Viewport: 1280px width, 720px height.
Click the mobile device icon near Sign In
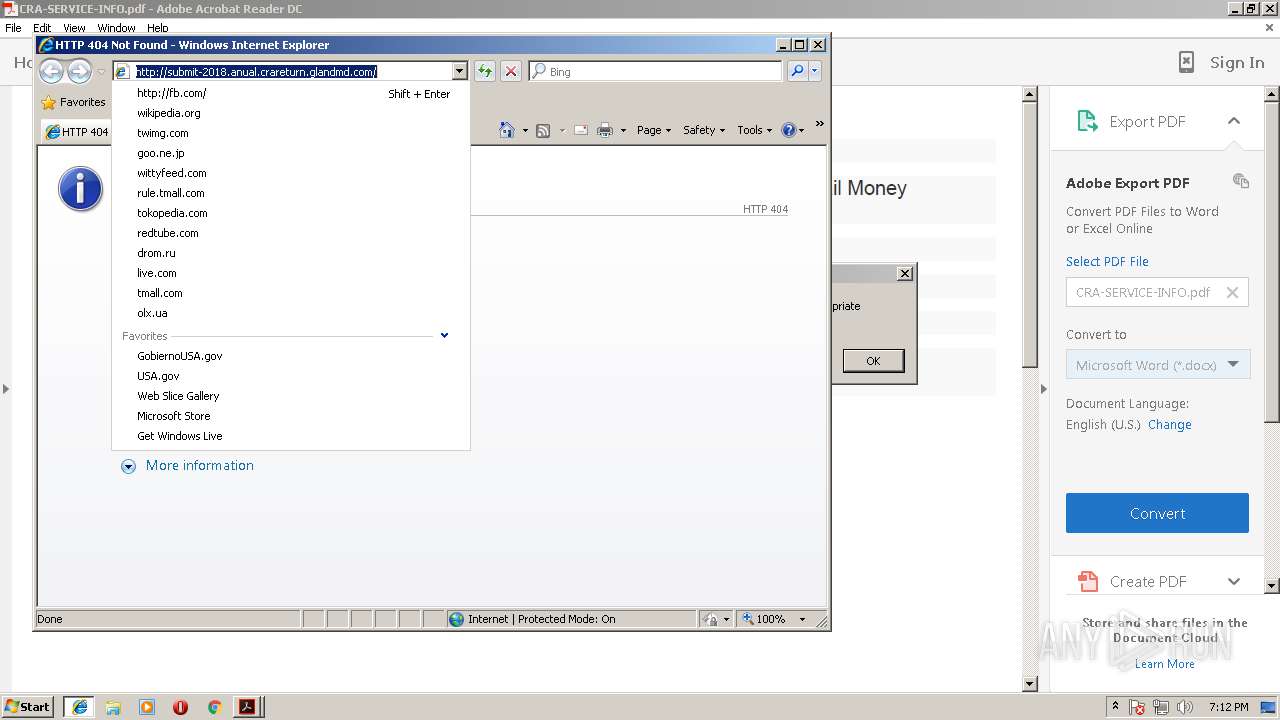1186,62
